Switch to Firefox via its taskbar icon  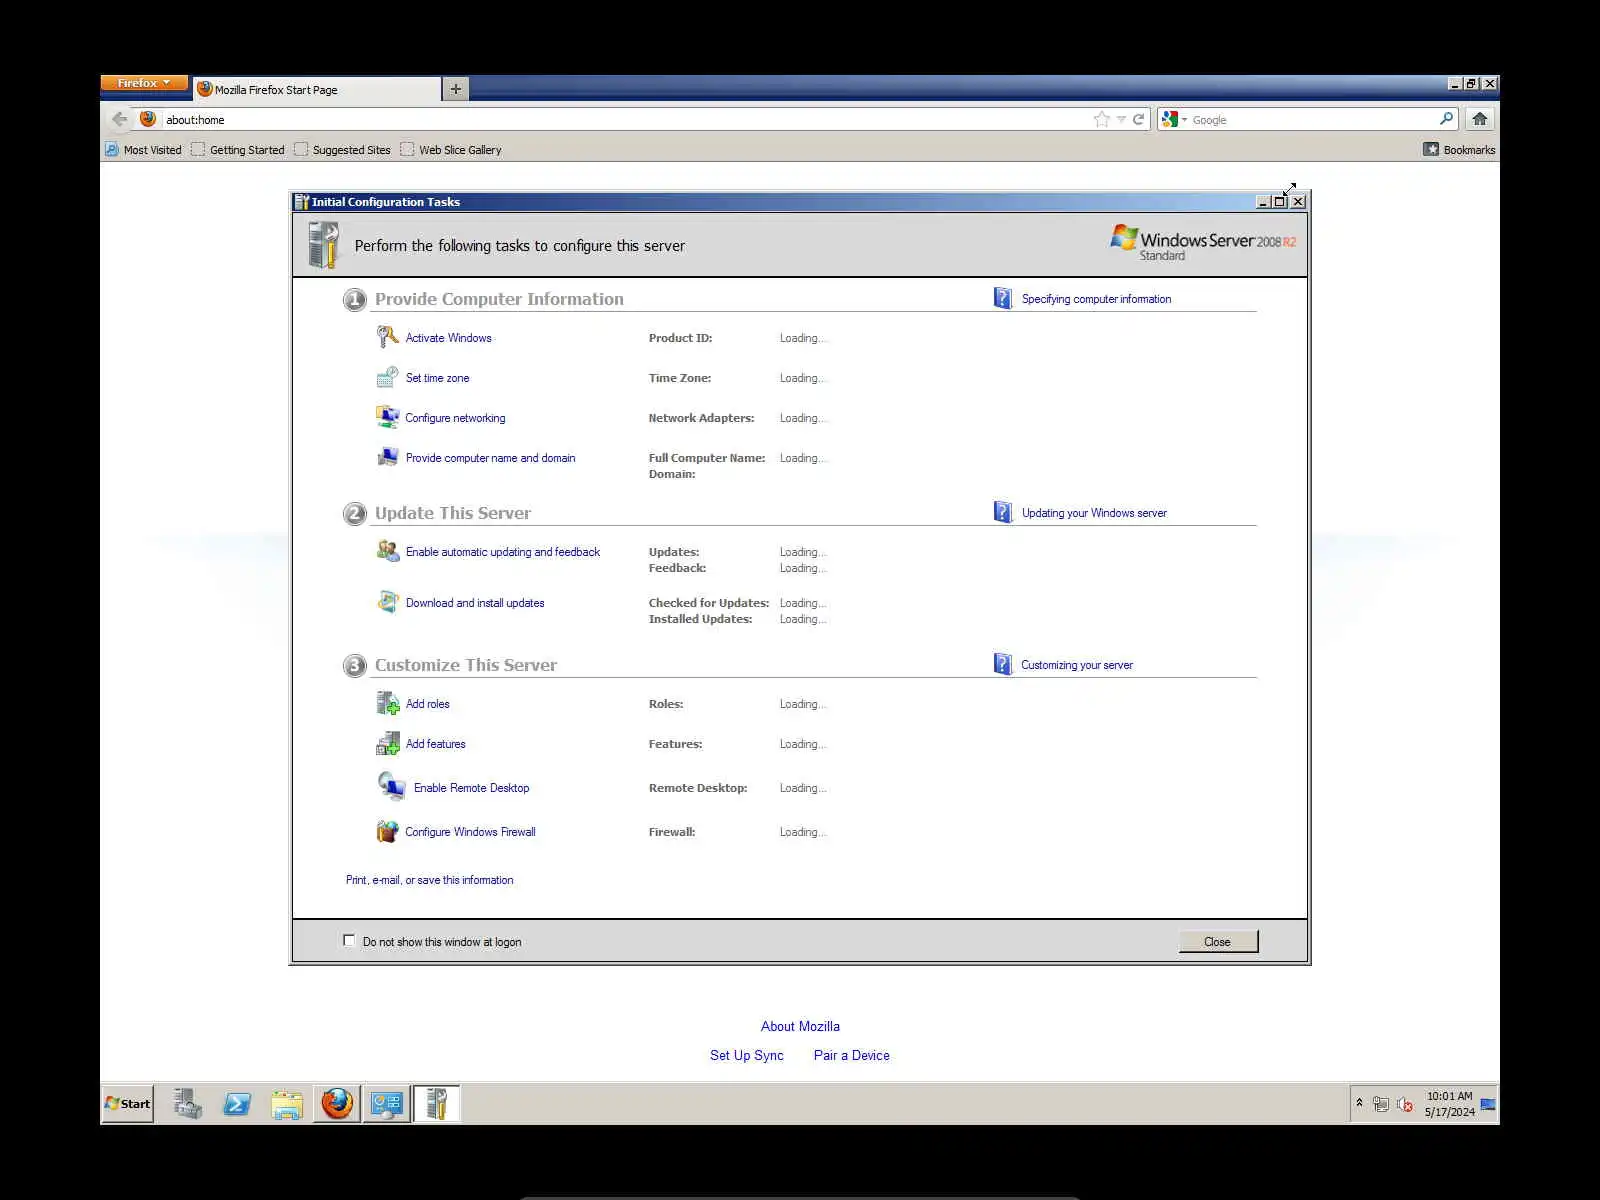point(337,1104)
